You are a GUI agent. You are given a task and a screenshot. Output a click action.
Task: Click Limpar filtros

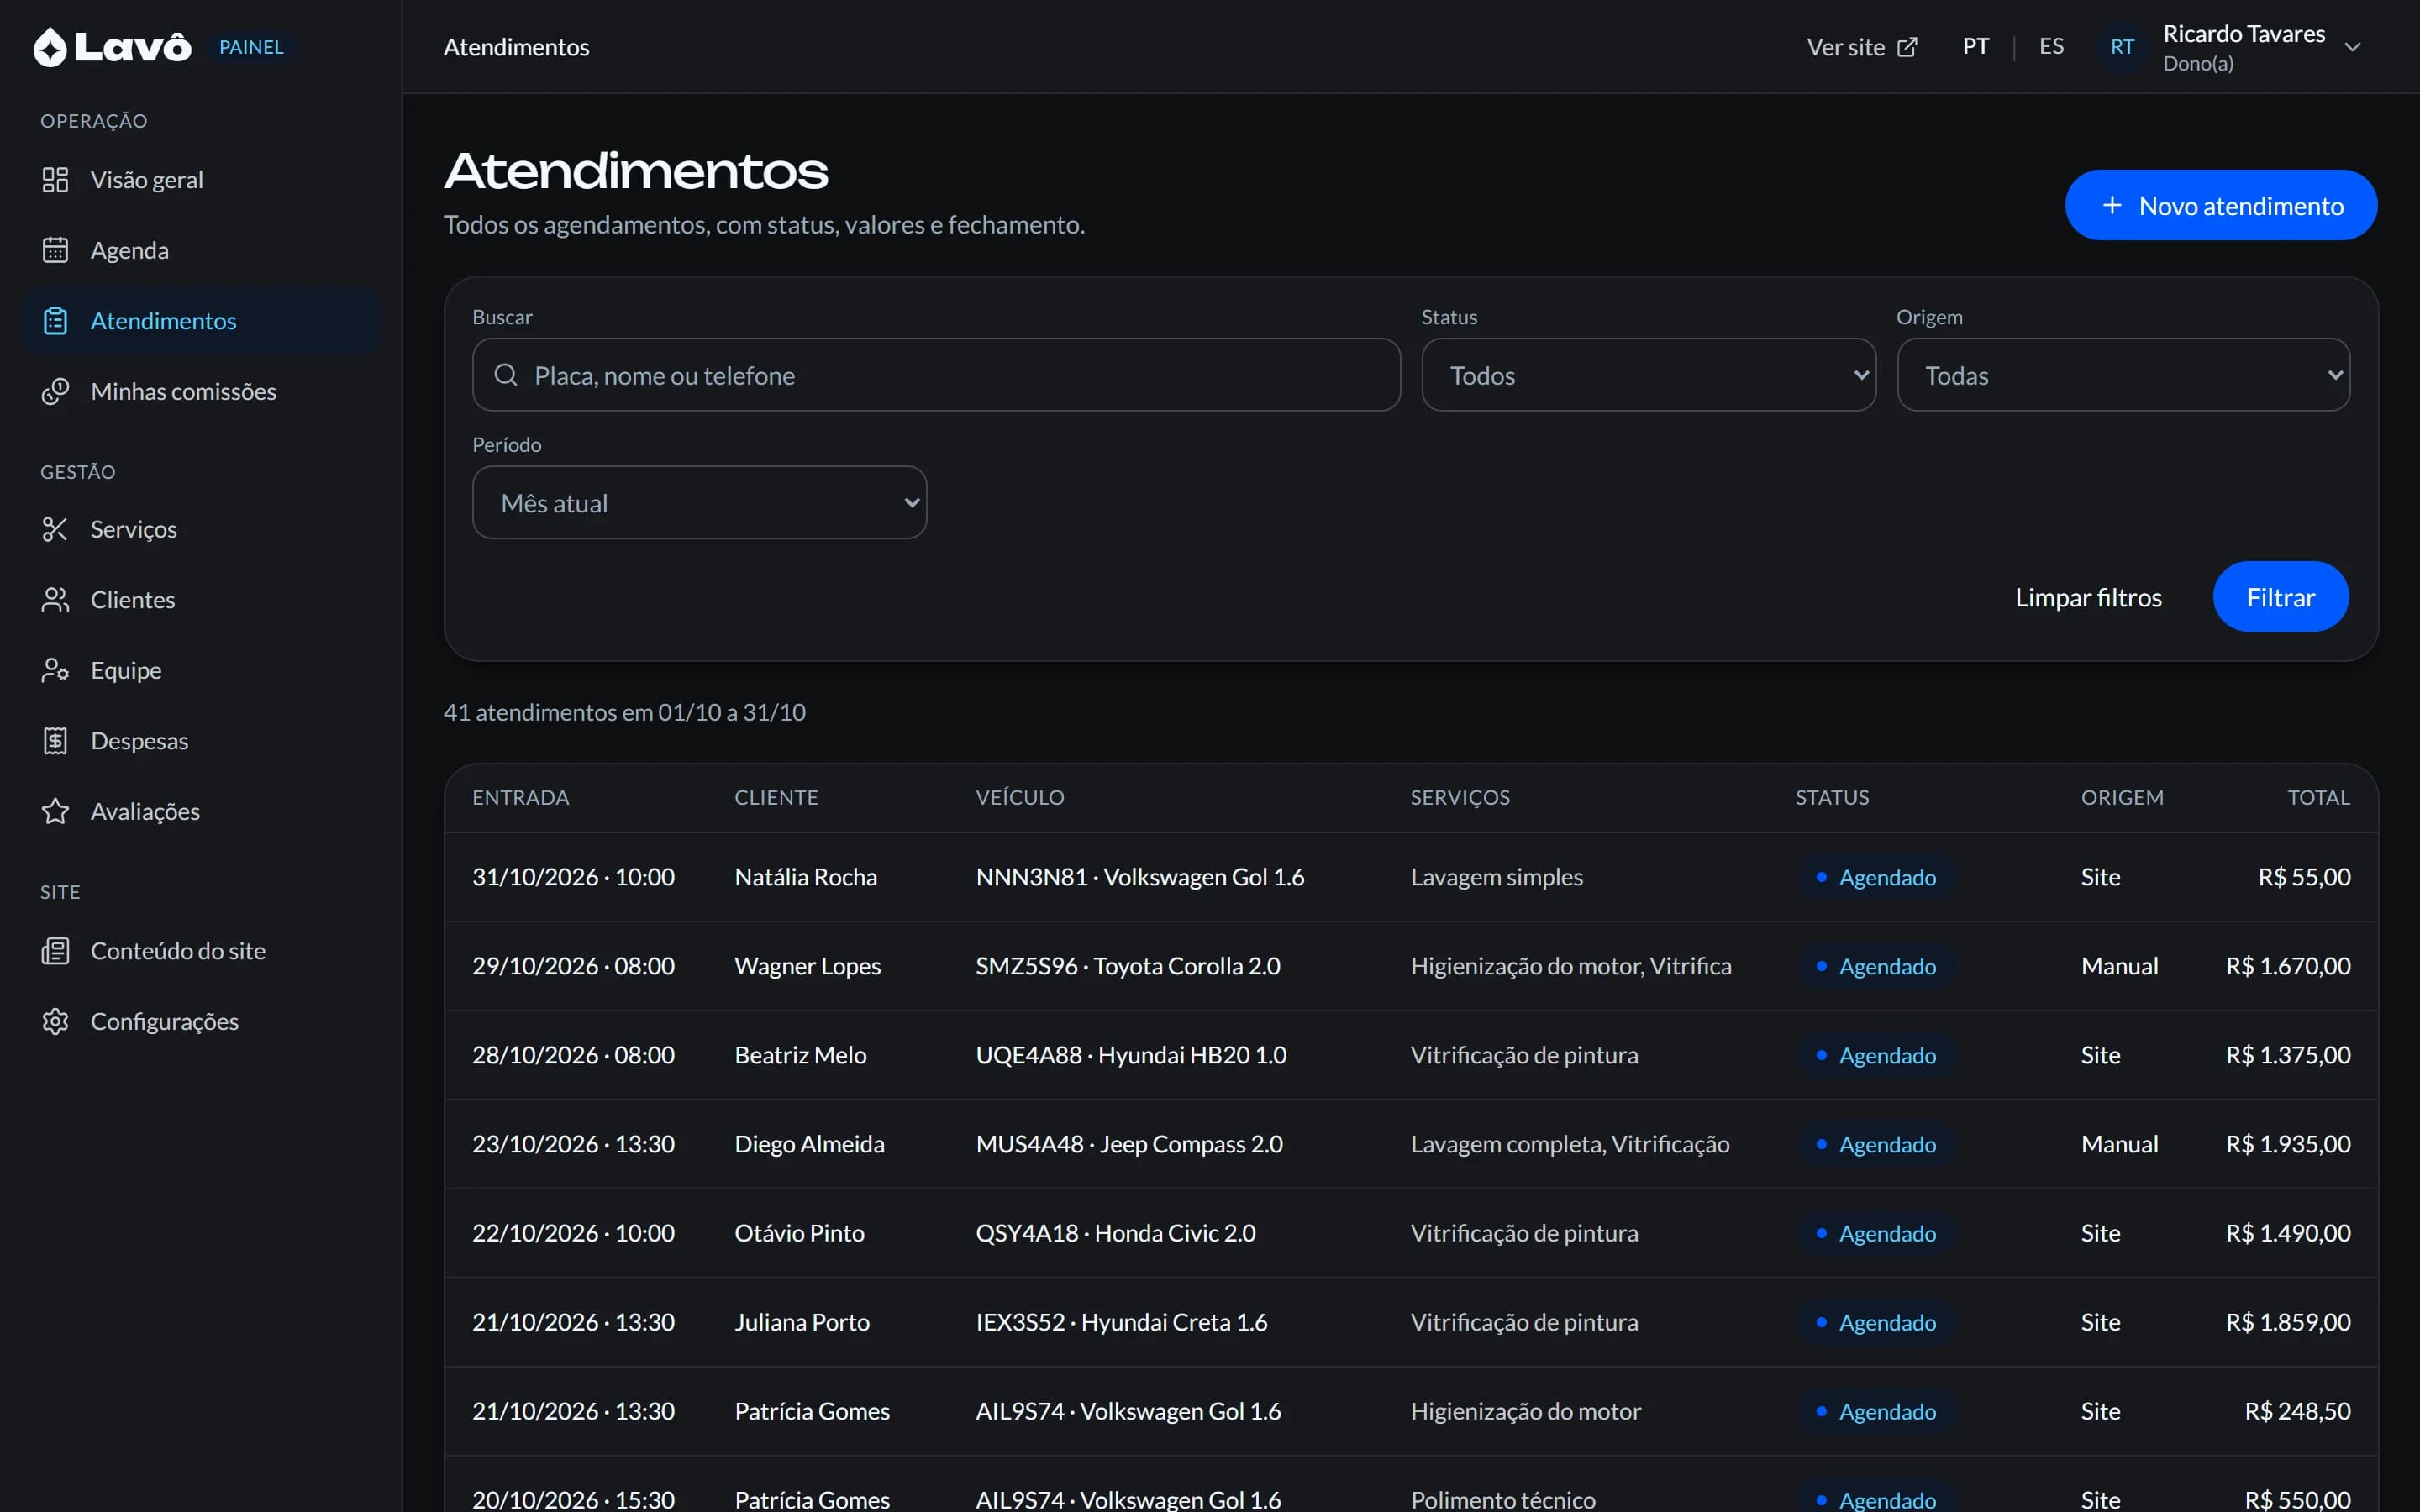(x=2088, y=597)
